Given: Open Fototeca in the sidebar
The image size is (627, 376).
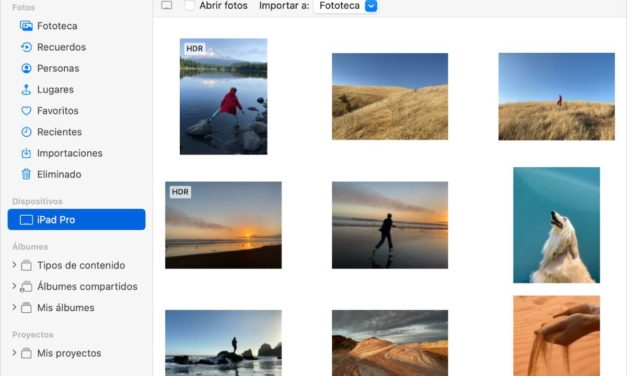Looking at the screenshot, I should point(76,26).
